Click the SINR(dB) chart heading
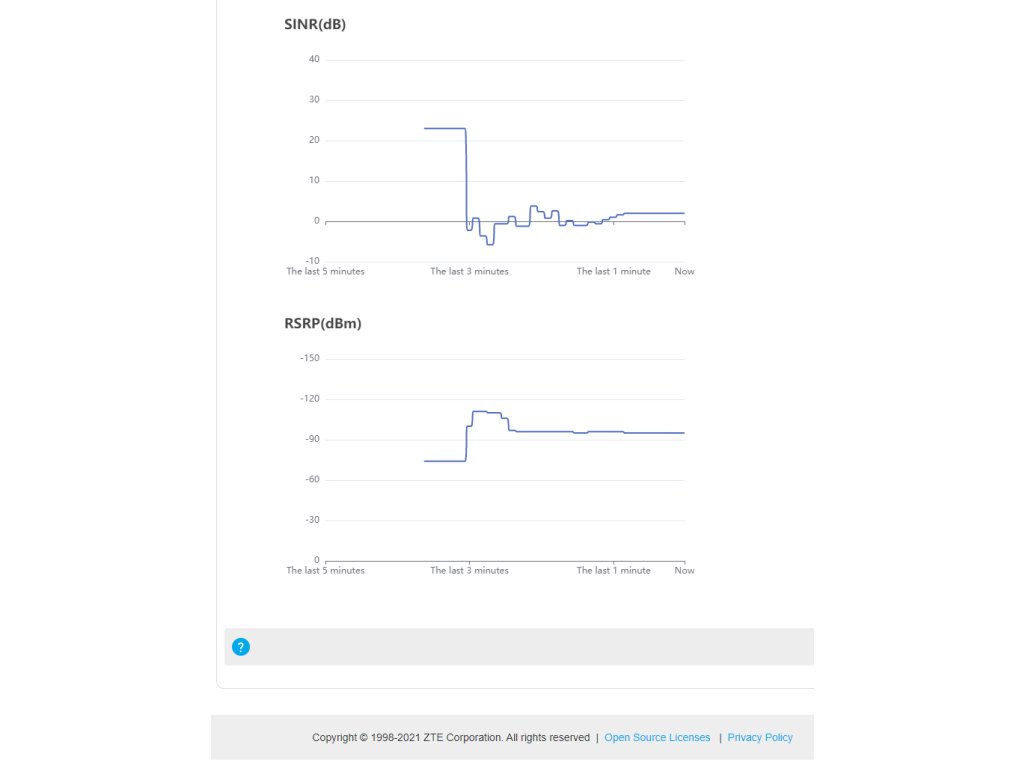This screenshot has width=1024, height=768. tap(315, 24)
